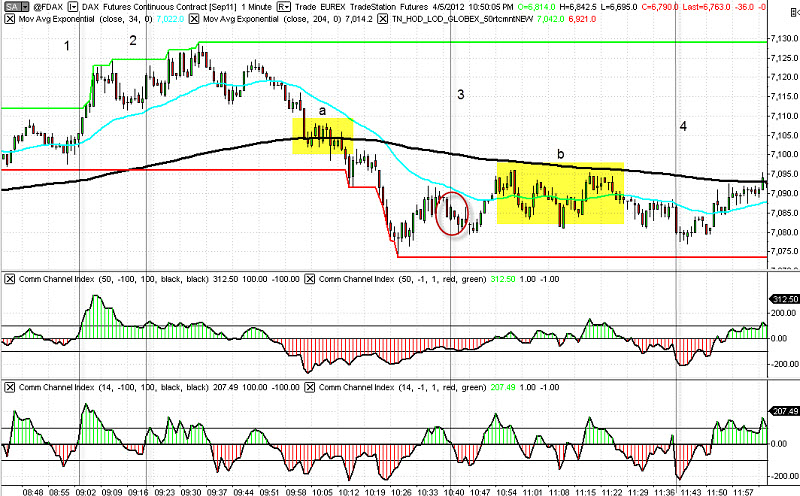Click the H=6,842.5 high value
Screen dimensions: 800x496
[579, 7]
